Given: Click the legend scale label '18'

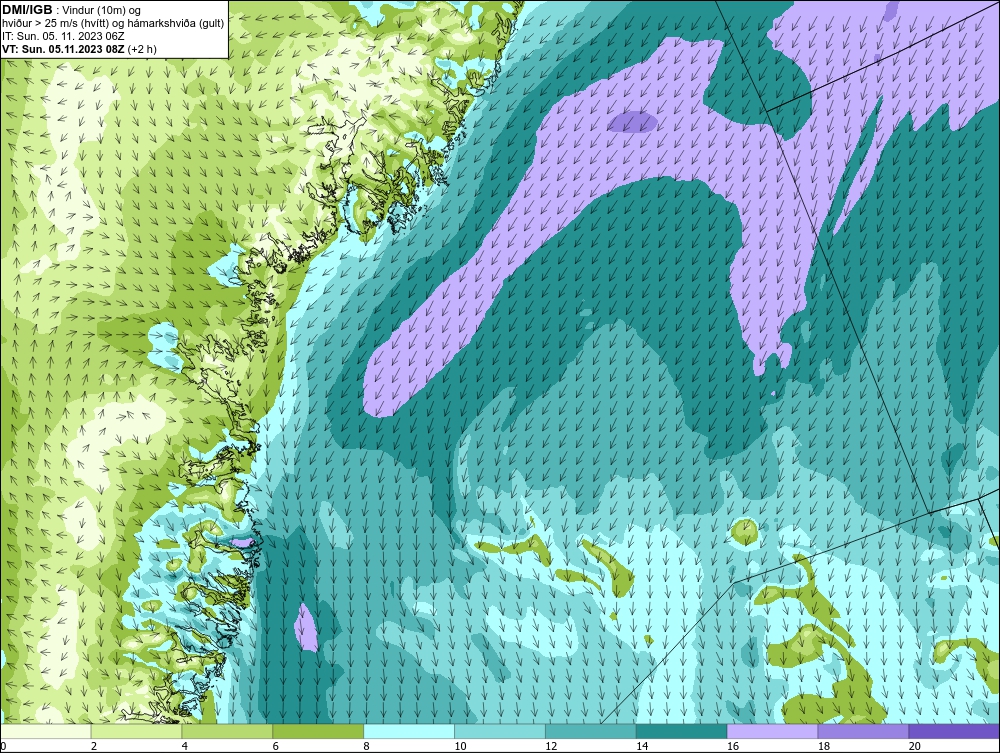Looking at the screenshot, I should 823,746.
